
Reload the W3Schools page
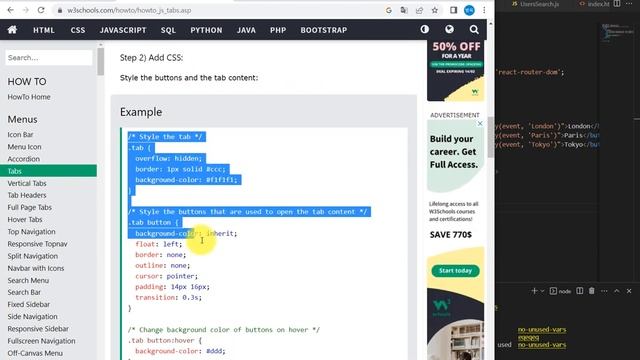[41, 10]
